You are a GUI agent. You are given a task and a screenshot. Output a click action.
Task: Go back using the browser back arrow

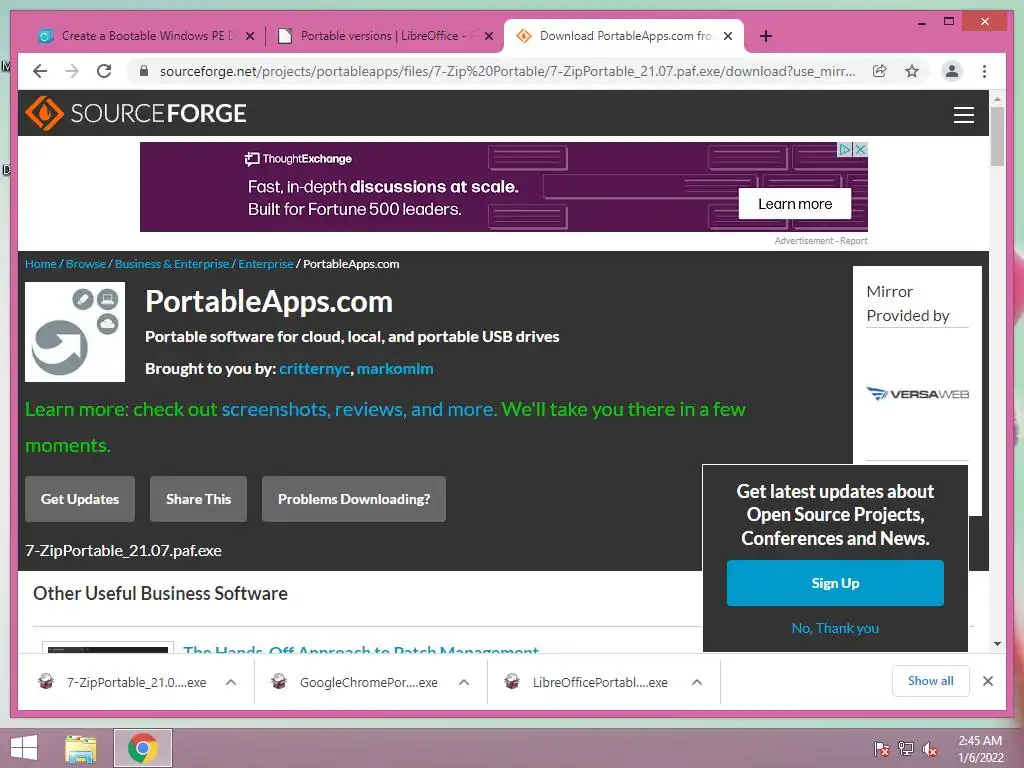coord(40,71)
